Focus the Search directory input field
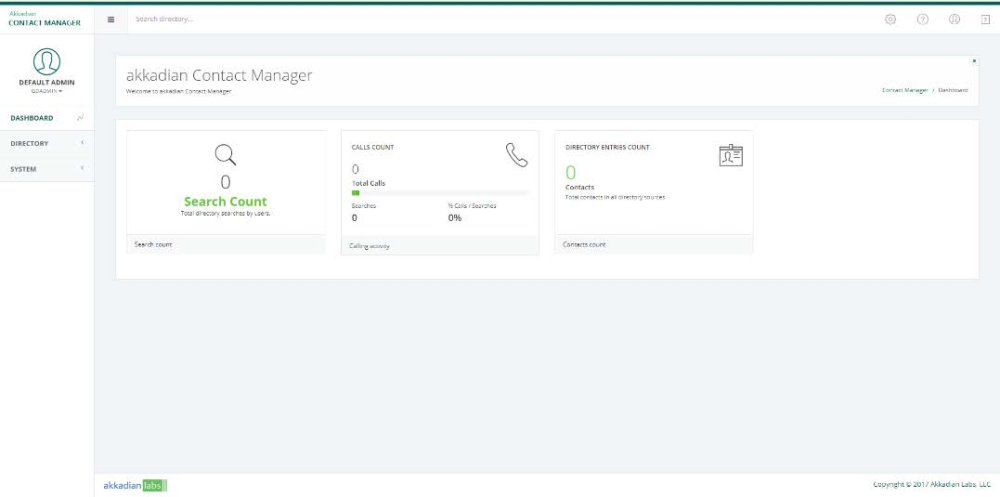Viewport: 1000px width, 497px height. click(497, 19)
